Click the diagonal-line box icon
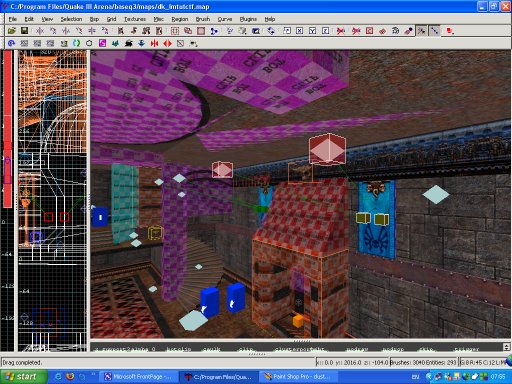Viewport: 512px width, 384px height. (x=180, y=43)
